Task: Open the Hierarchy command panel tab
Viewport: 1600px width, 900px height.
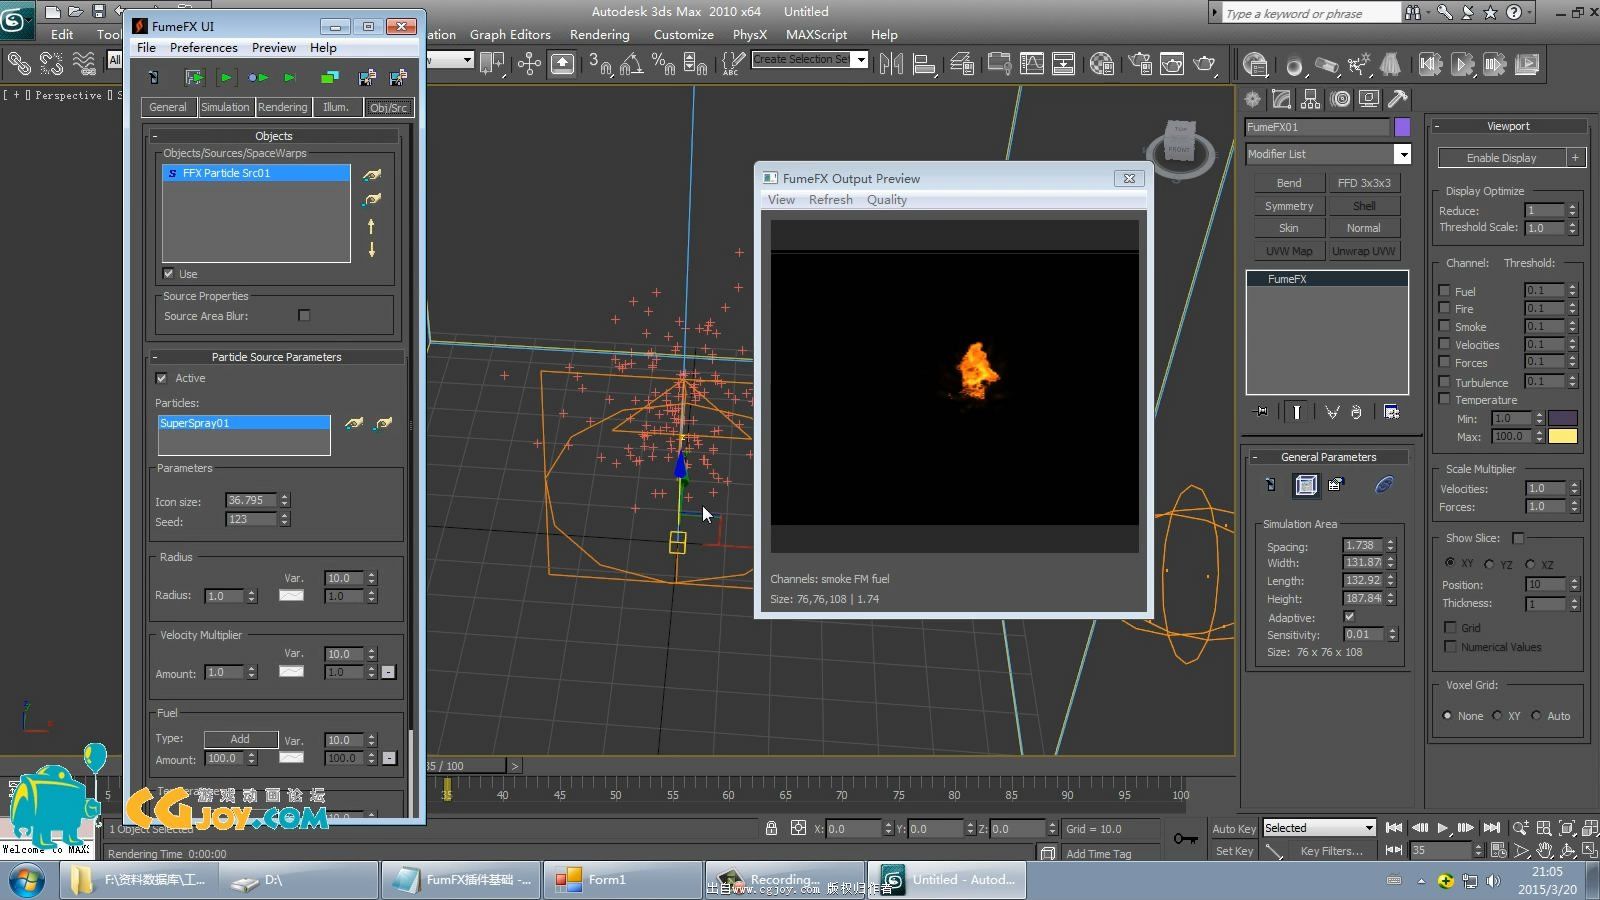Action: [x=1310, y=99]
